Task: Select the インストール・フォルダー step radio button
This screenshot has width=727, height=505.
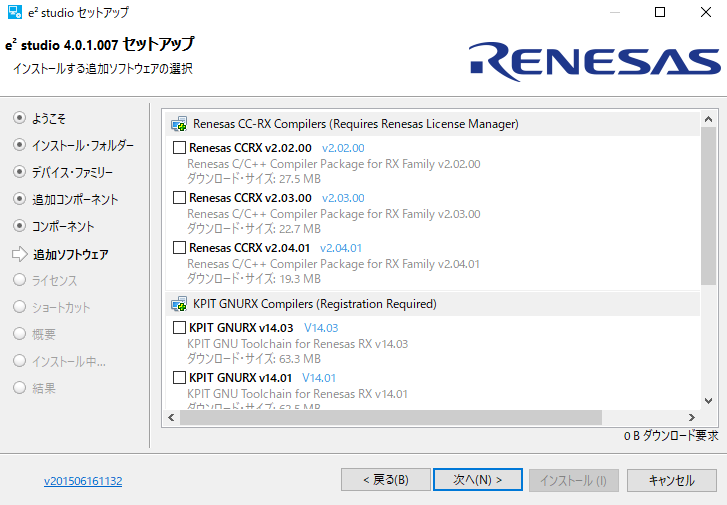Action: pyautogui.click(x=19, y=145)
